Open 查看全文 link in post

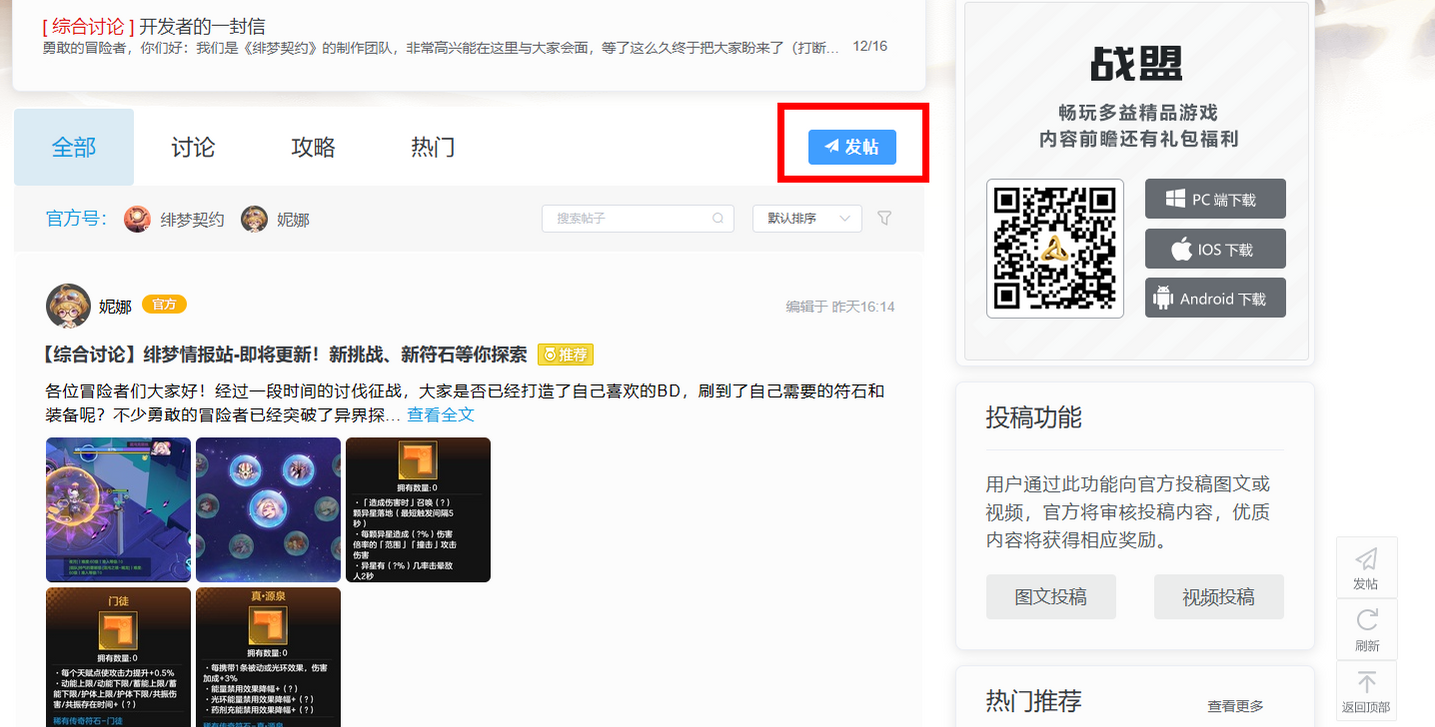click(441, 415)
